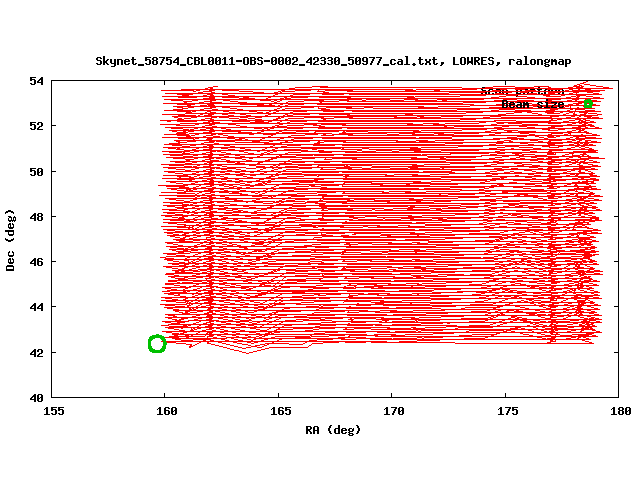Click the y-axis tick label 42

click(36, 353)
